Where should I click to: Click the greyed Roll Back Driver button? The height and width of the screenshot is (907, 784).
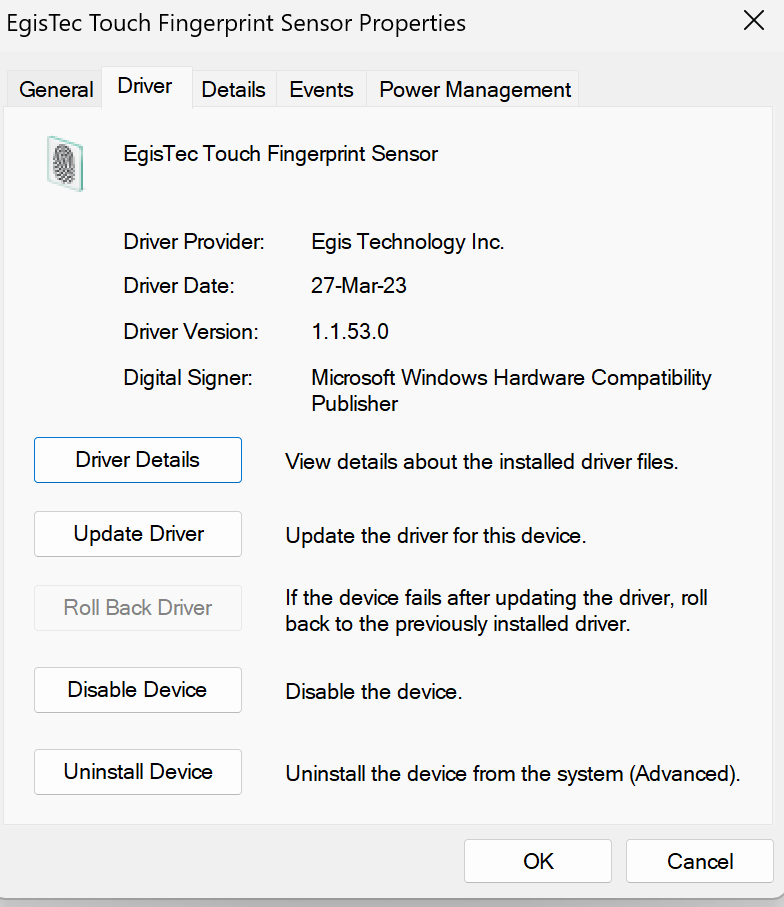(138, 608)
